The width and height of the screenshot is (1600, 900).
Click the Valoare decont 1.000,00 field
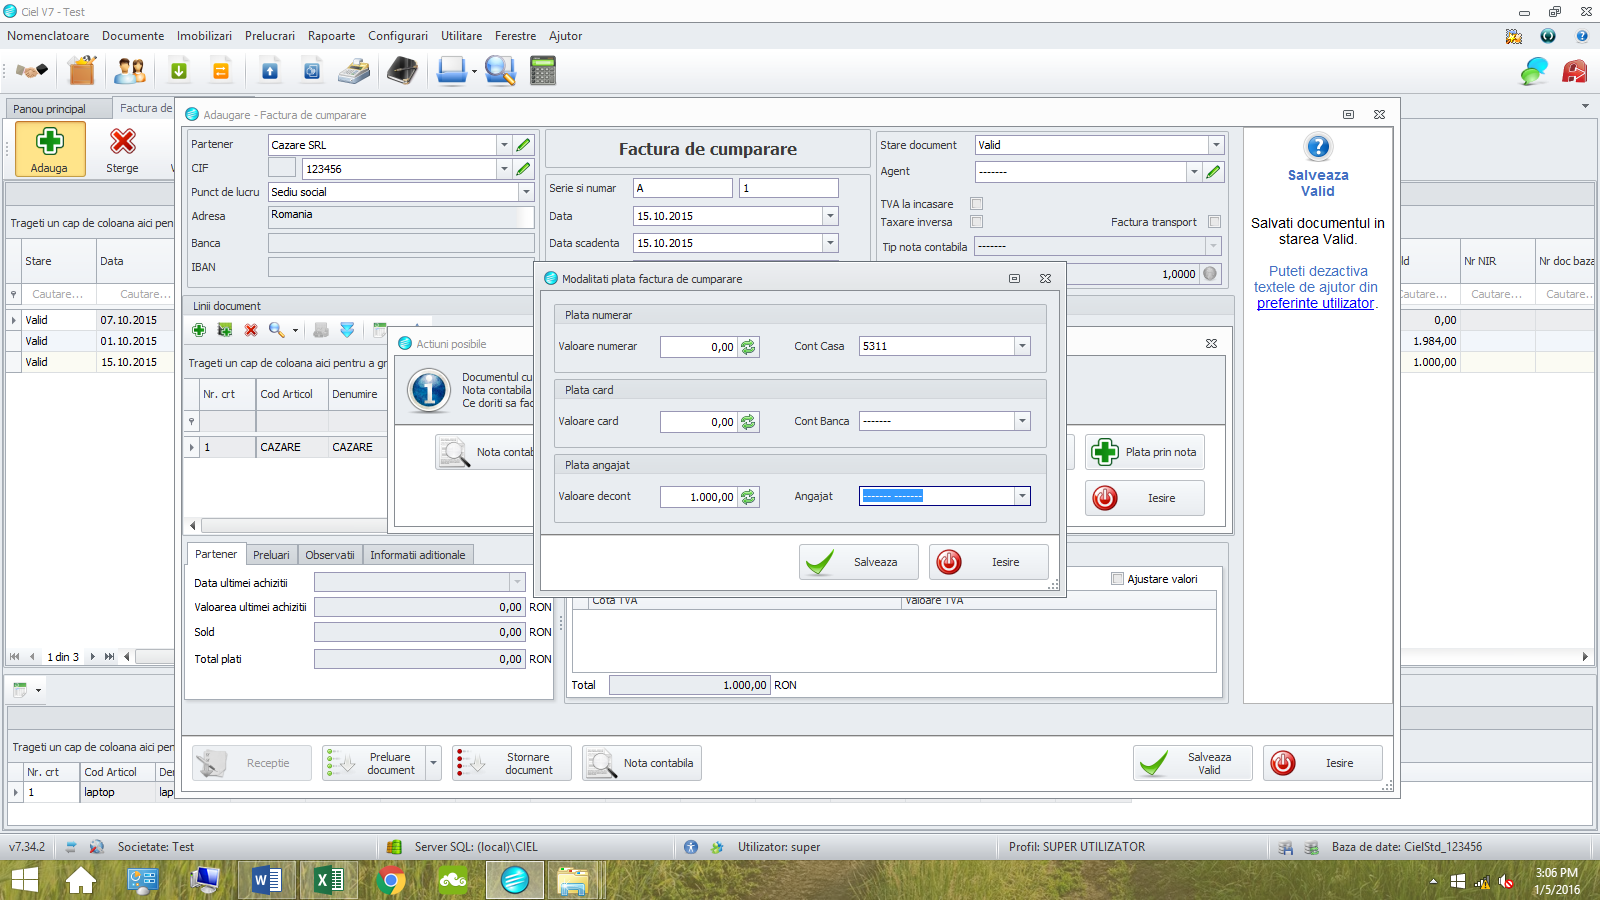(699, 497)
